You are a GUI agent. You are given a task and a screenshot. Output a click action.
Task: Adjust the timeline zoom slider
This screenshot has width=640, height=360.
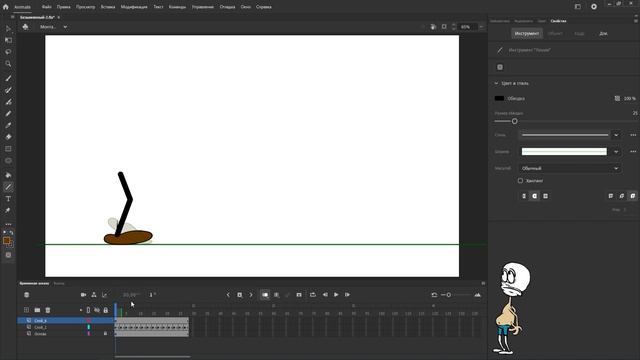point(448,295)
